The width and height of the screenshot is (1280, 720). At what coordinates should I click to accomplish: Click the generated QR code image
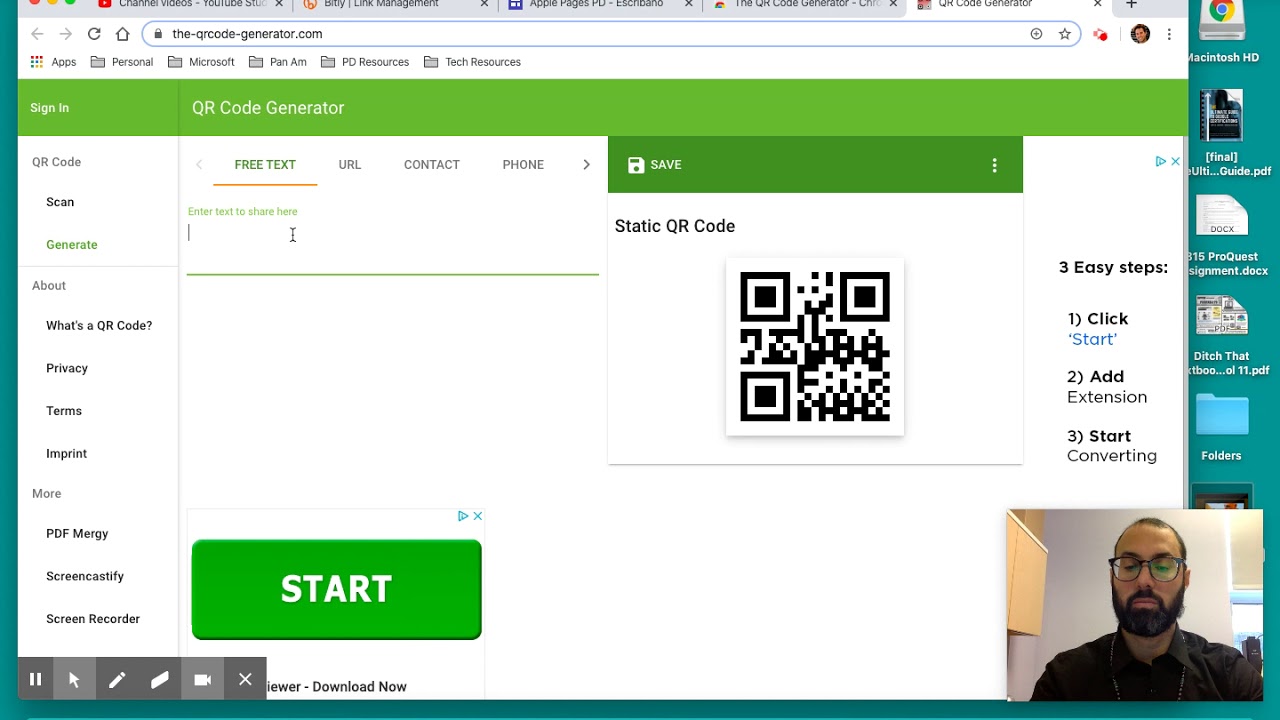coord(815,347)
